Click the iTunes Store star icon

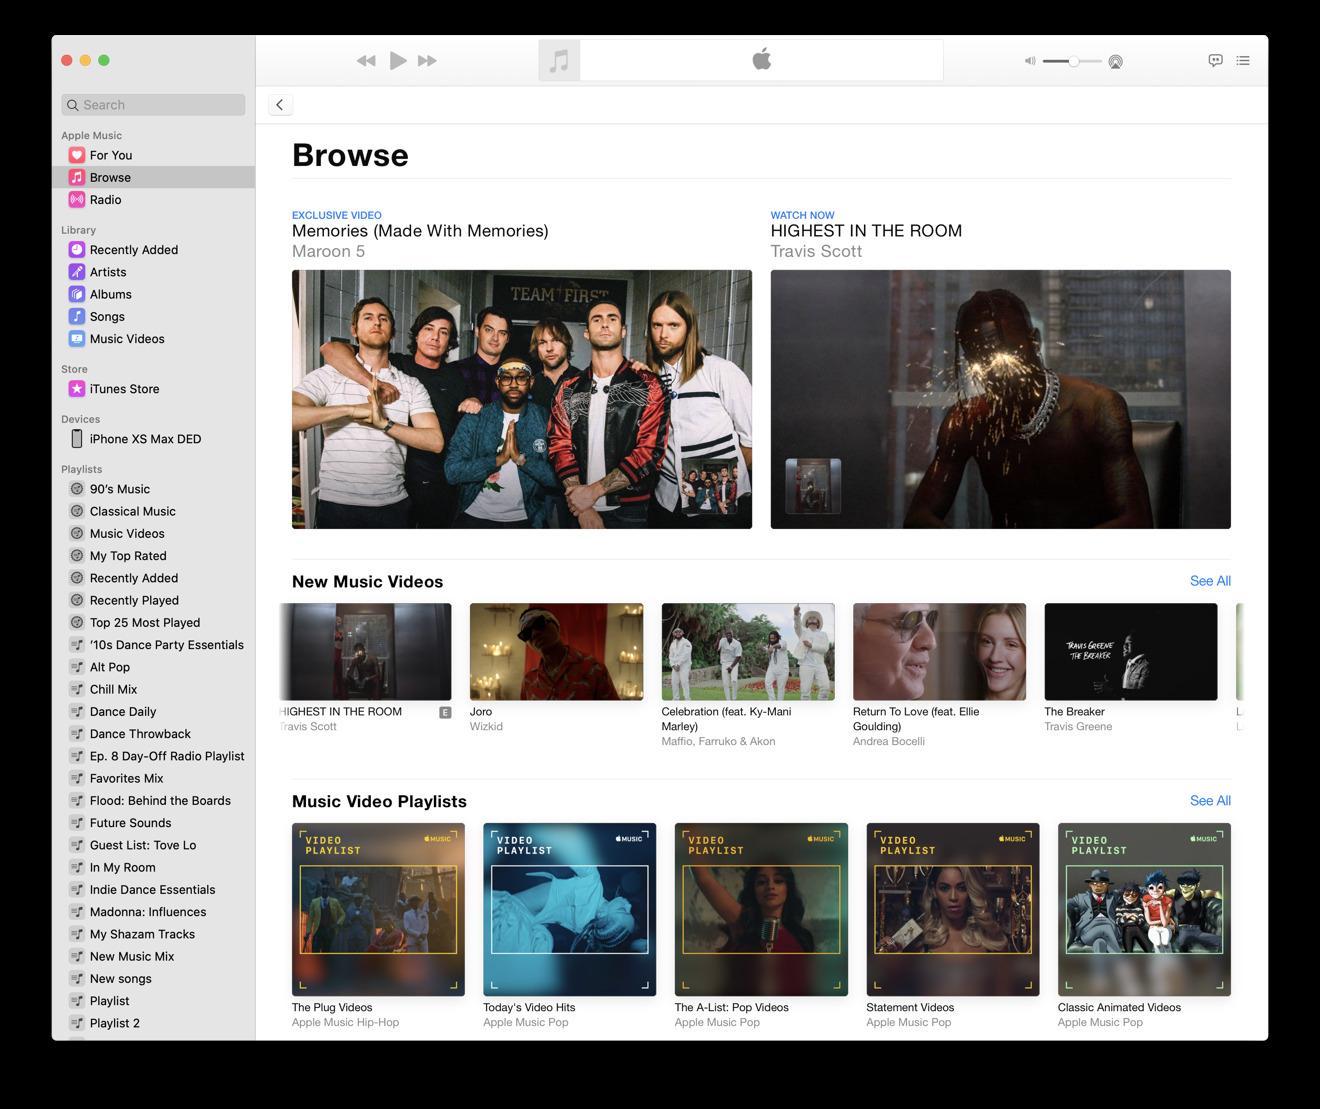(x=77, y=389)
